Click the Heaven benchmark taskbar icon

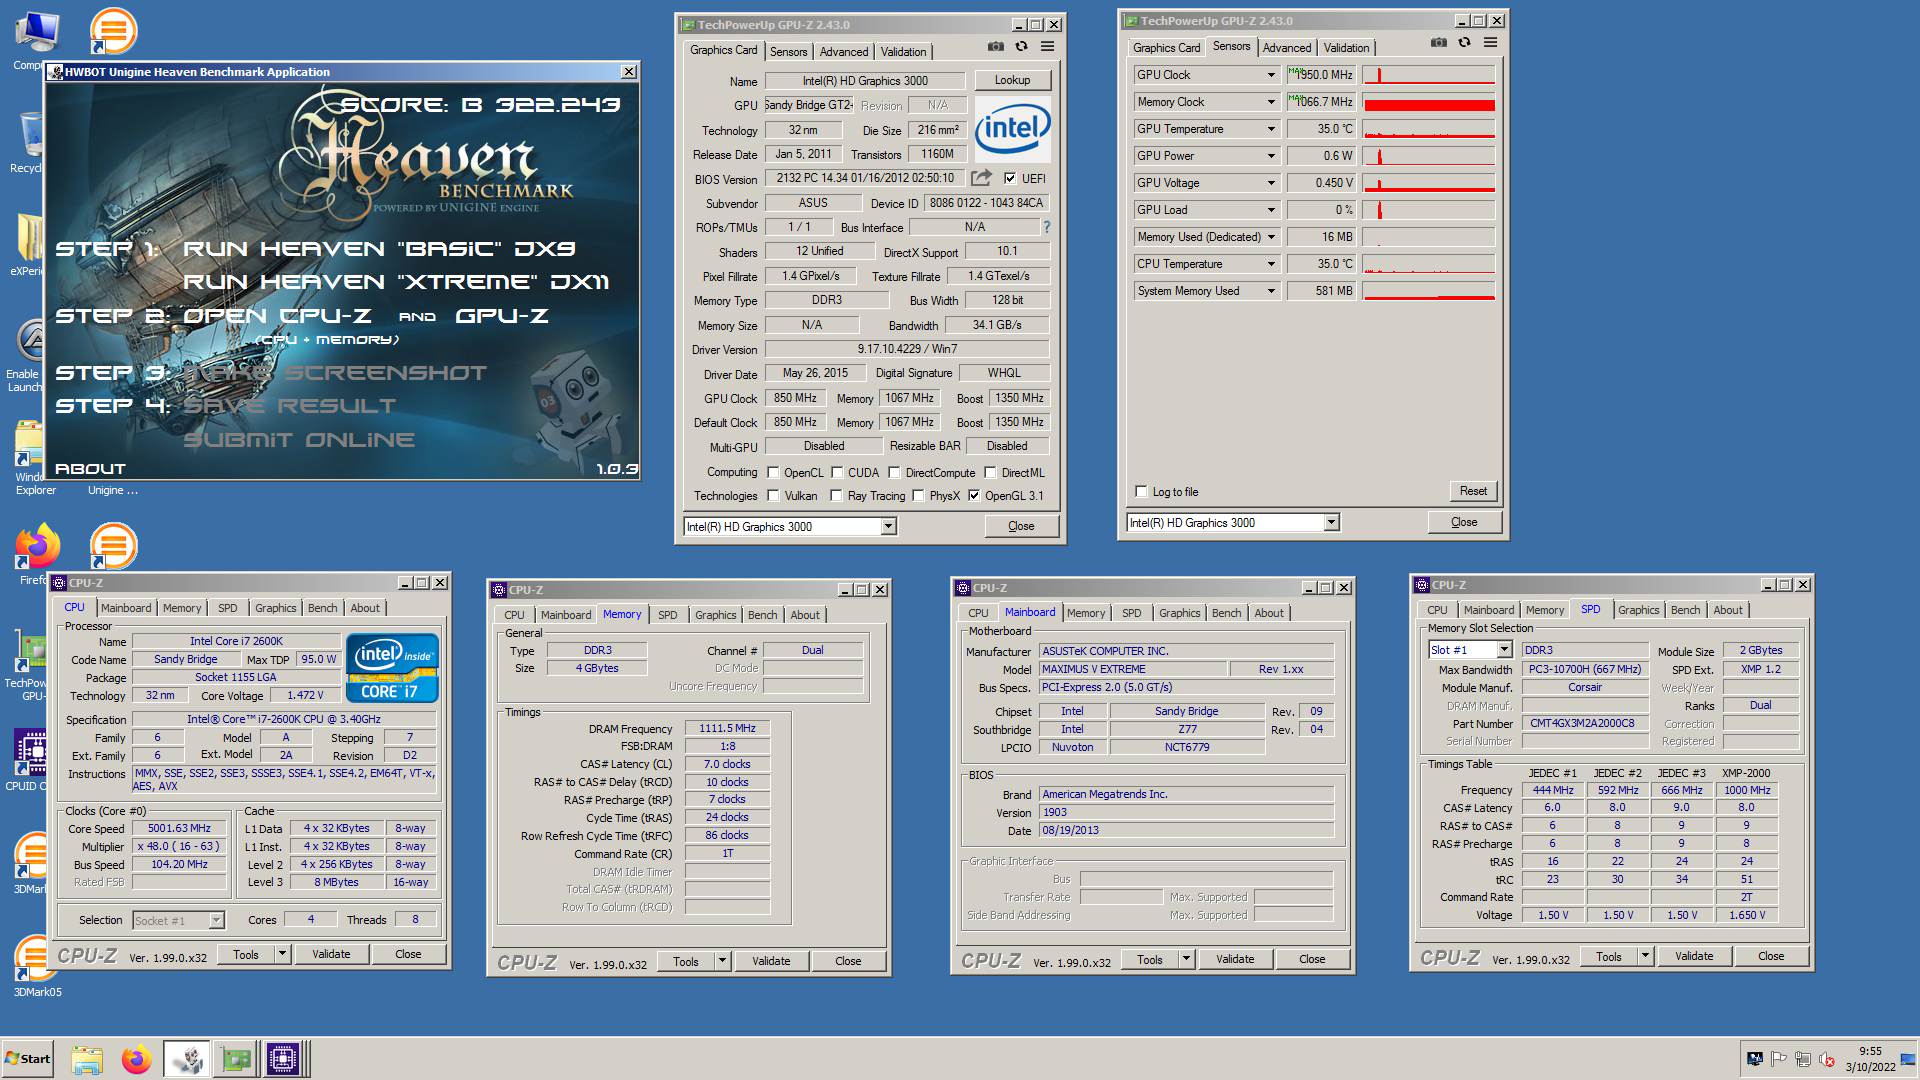[186, 1059]
